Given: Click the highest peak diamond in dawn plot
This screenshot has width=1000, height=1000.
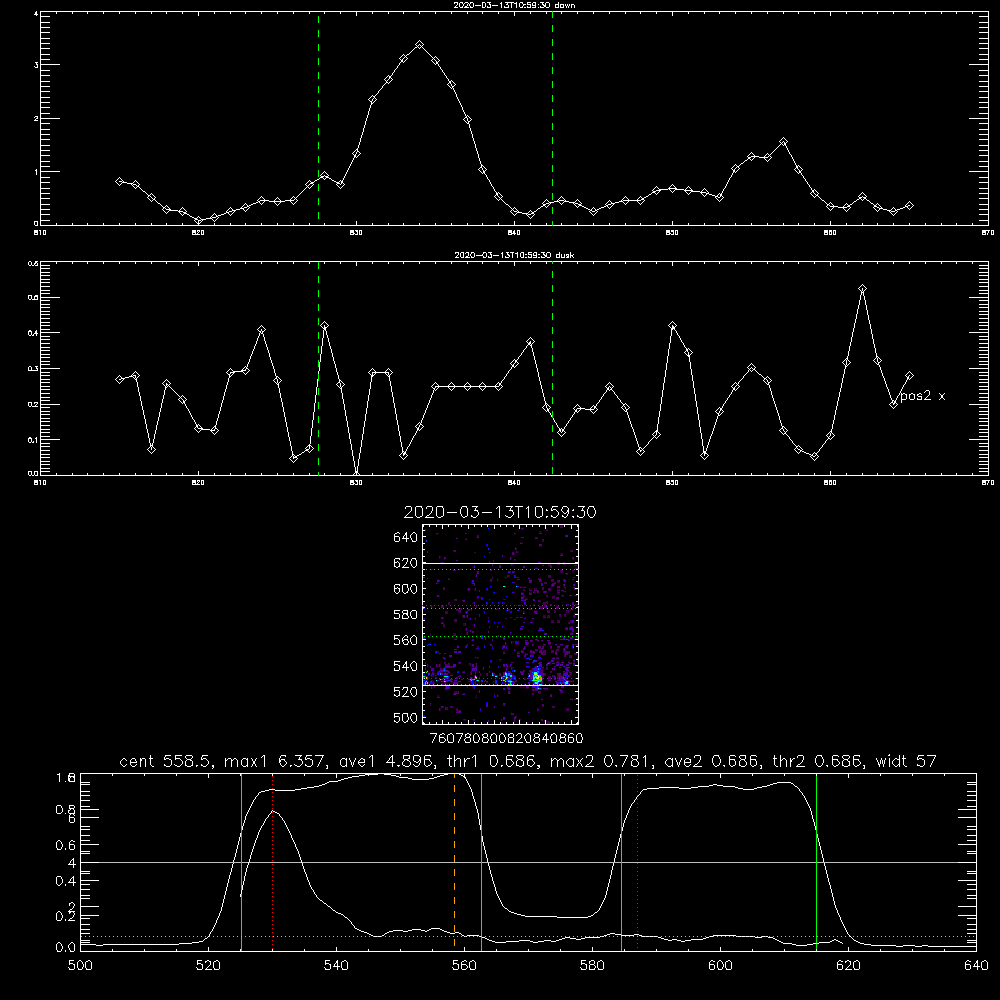Looking at the screenshot, I should click(x=419, y=45).
